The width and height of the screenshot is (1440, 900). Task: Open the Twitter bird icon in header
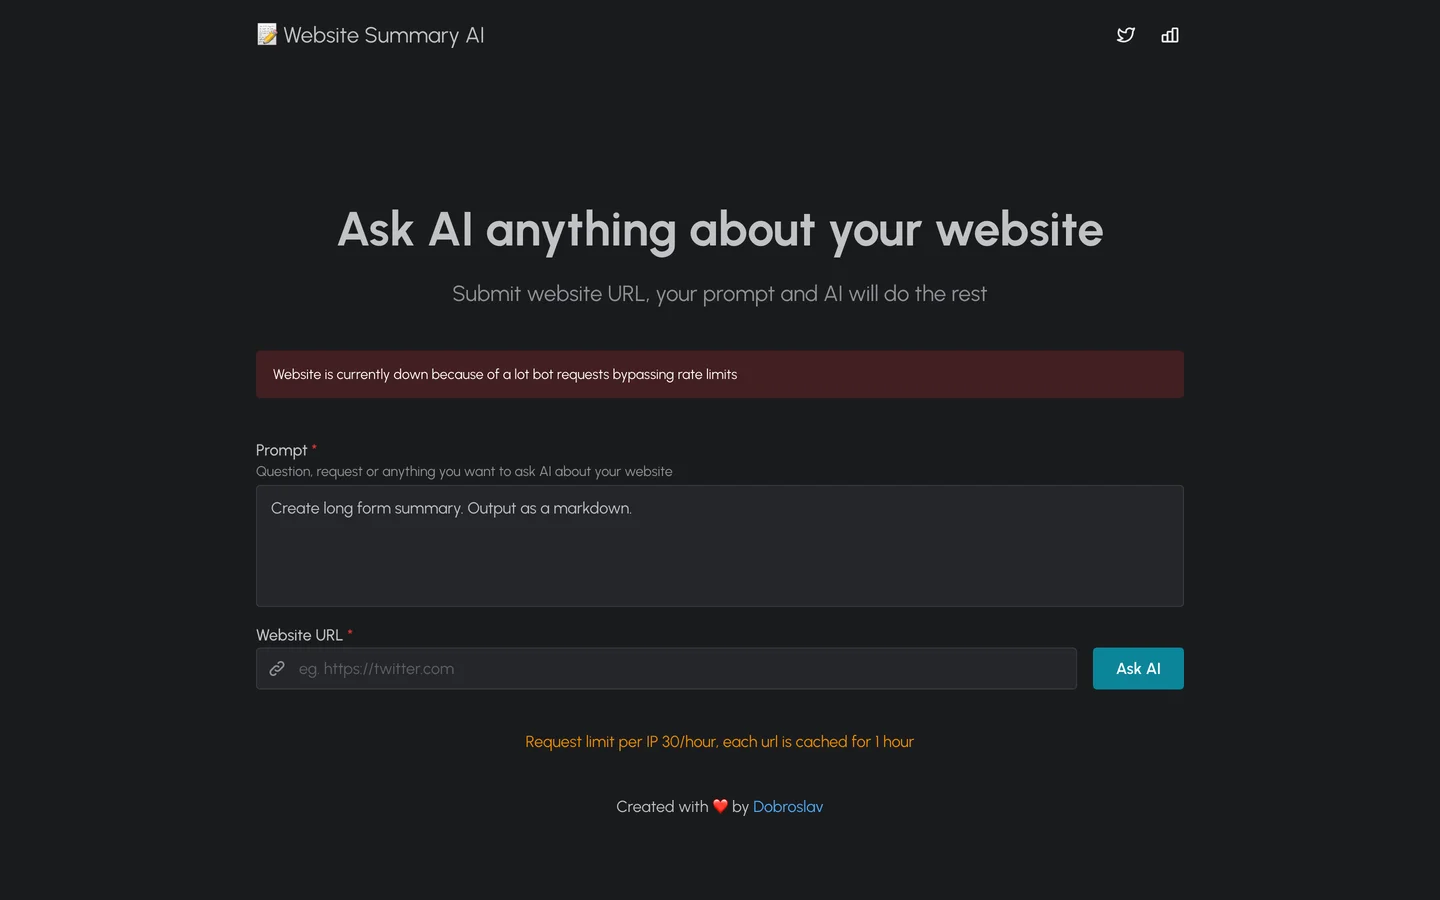tap(1126, 35)
